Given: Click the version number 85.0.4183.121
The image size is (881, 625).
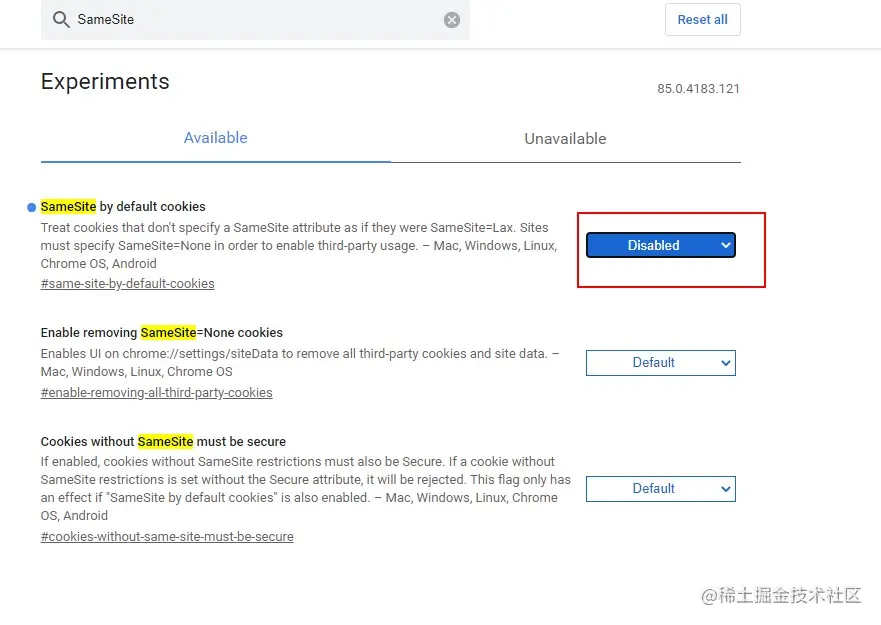Looking at the screenshot, I should point(698,89).
